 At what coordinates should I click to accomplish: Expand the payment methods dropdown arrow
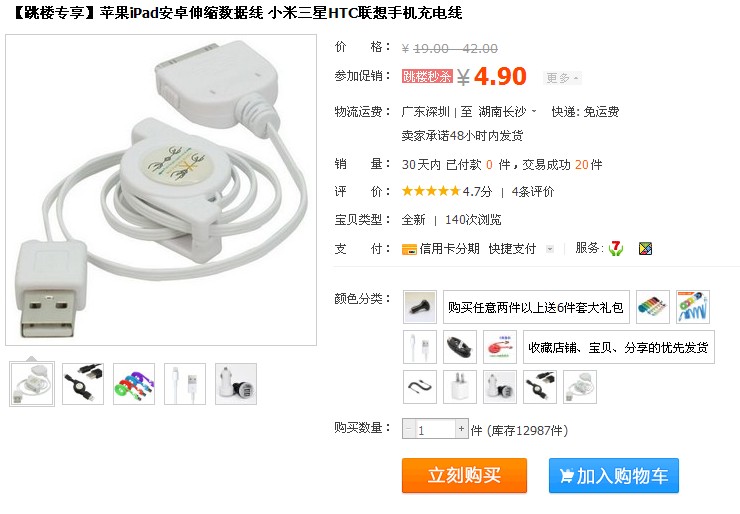click(549, 249)
